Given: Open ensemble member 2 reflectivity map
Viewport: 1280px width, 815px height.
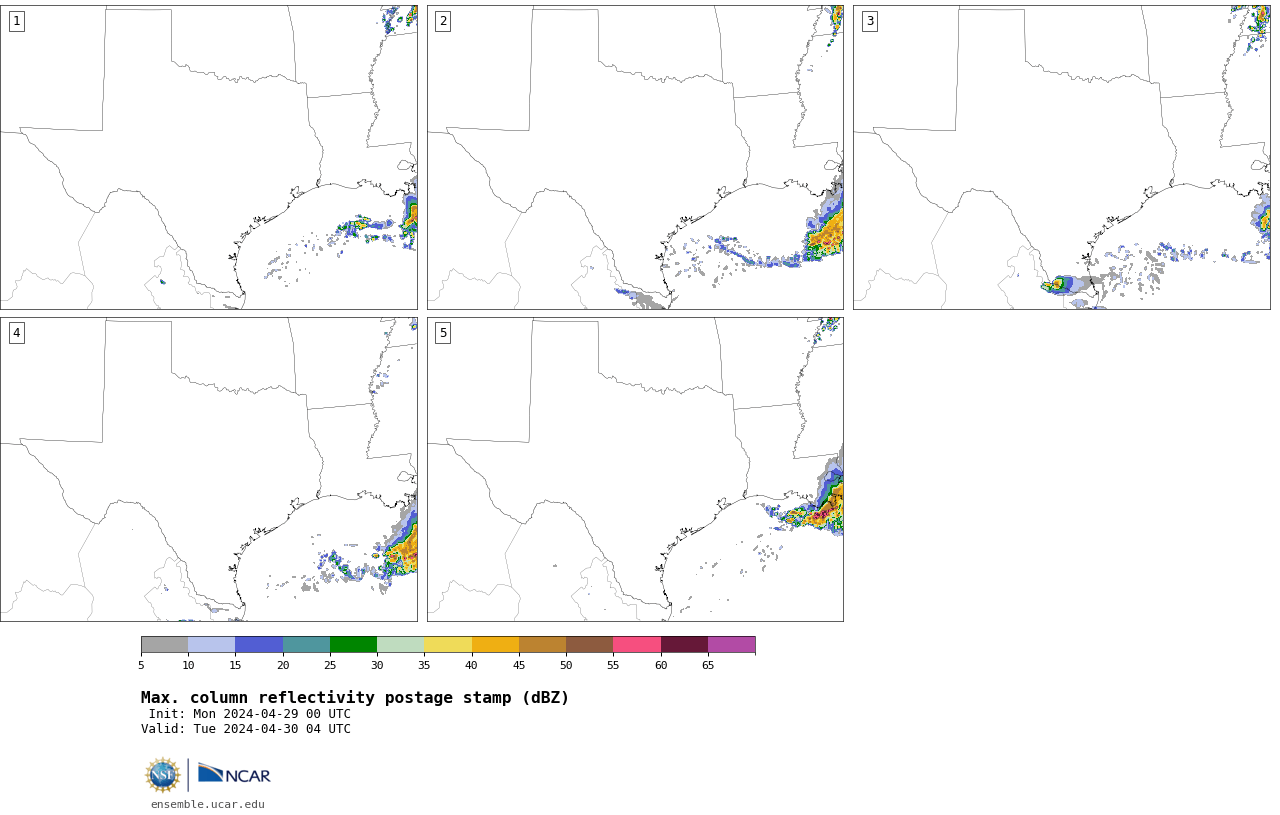Looking at the screenshot, I should (635, 157).
